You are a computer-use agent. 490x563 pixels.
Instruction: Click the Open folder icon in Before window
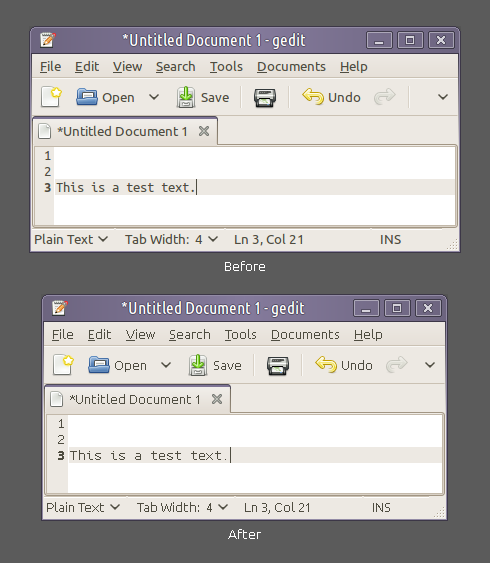[87, 97]
